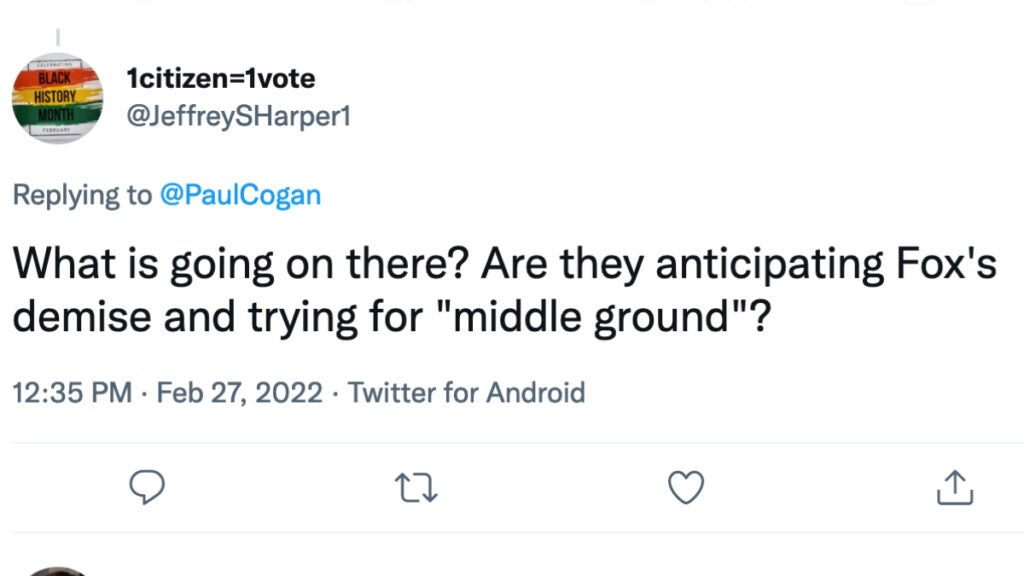1024x576 pixels.
Task: Open the Twitter for Android source label
Action: click(x=466, y=393)
